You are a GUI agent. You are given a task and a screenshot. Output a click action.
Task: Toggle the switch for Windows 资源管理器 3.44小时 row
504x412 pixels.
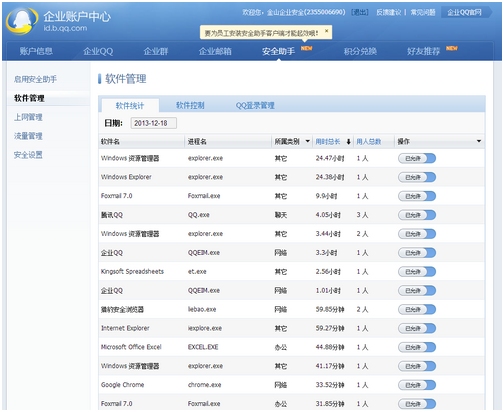pos(417,234)
